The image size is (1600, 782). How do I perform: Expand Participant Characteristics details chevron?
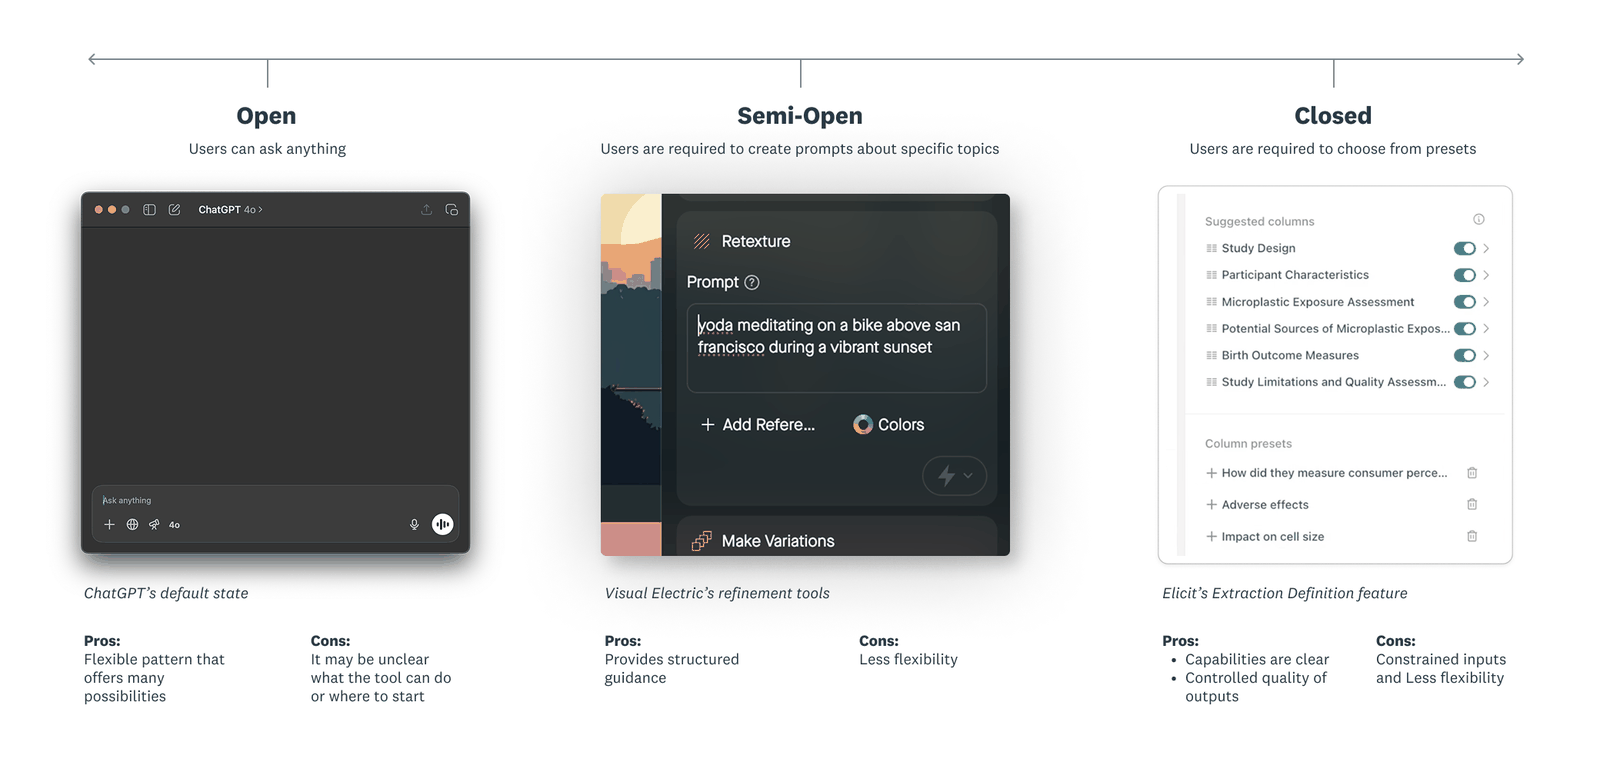(x=1487, y=275)
